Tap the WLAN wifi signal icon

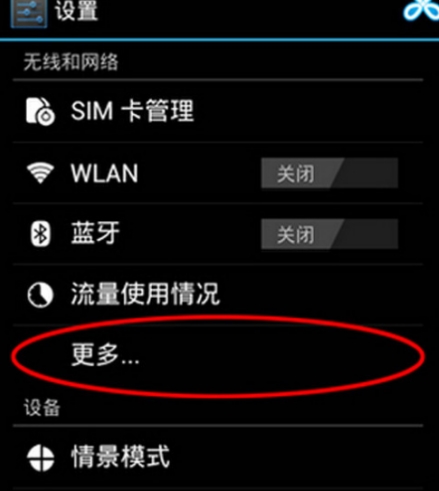(x=40, y=173)
